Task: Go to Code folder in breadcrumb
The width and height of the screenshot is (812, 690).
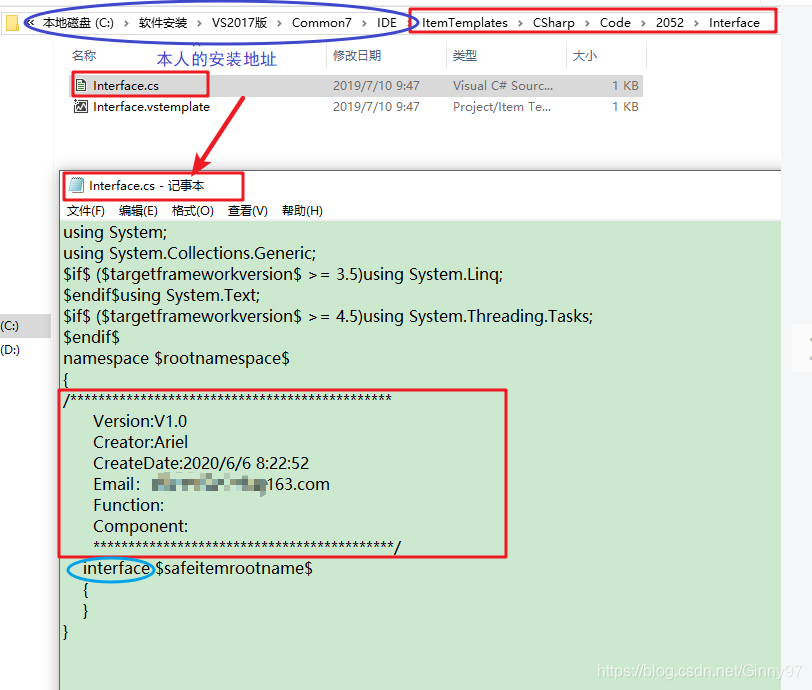Action: [615, 23]
